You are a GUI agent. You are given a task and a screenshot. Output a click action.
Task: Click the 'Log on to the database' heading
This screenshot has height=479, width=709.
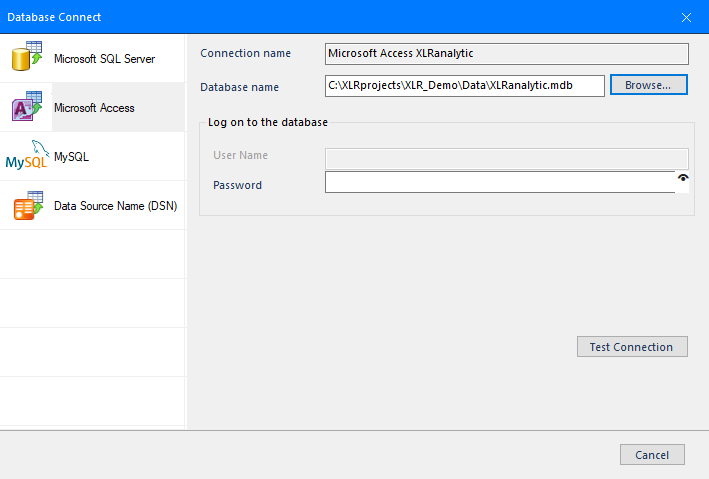point(268,122)
